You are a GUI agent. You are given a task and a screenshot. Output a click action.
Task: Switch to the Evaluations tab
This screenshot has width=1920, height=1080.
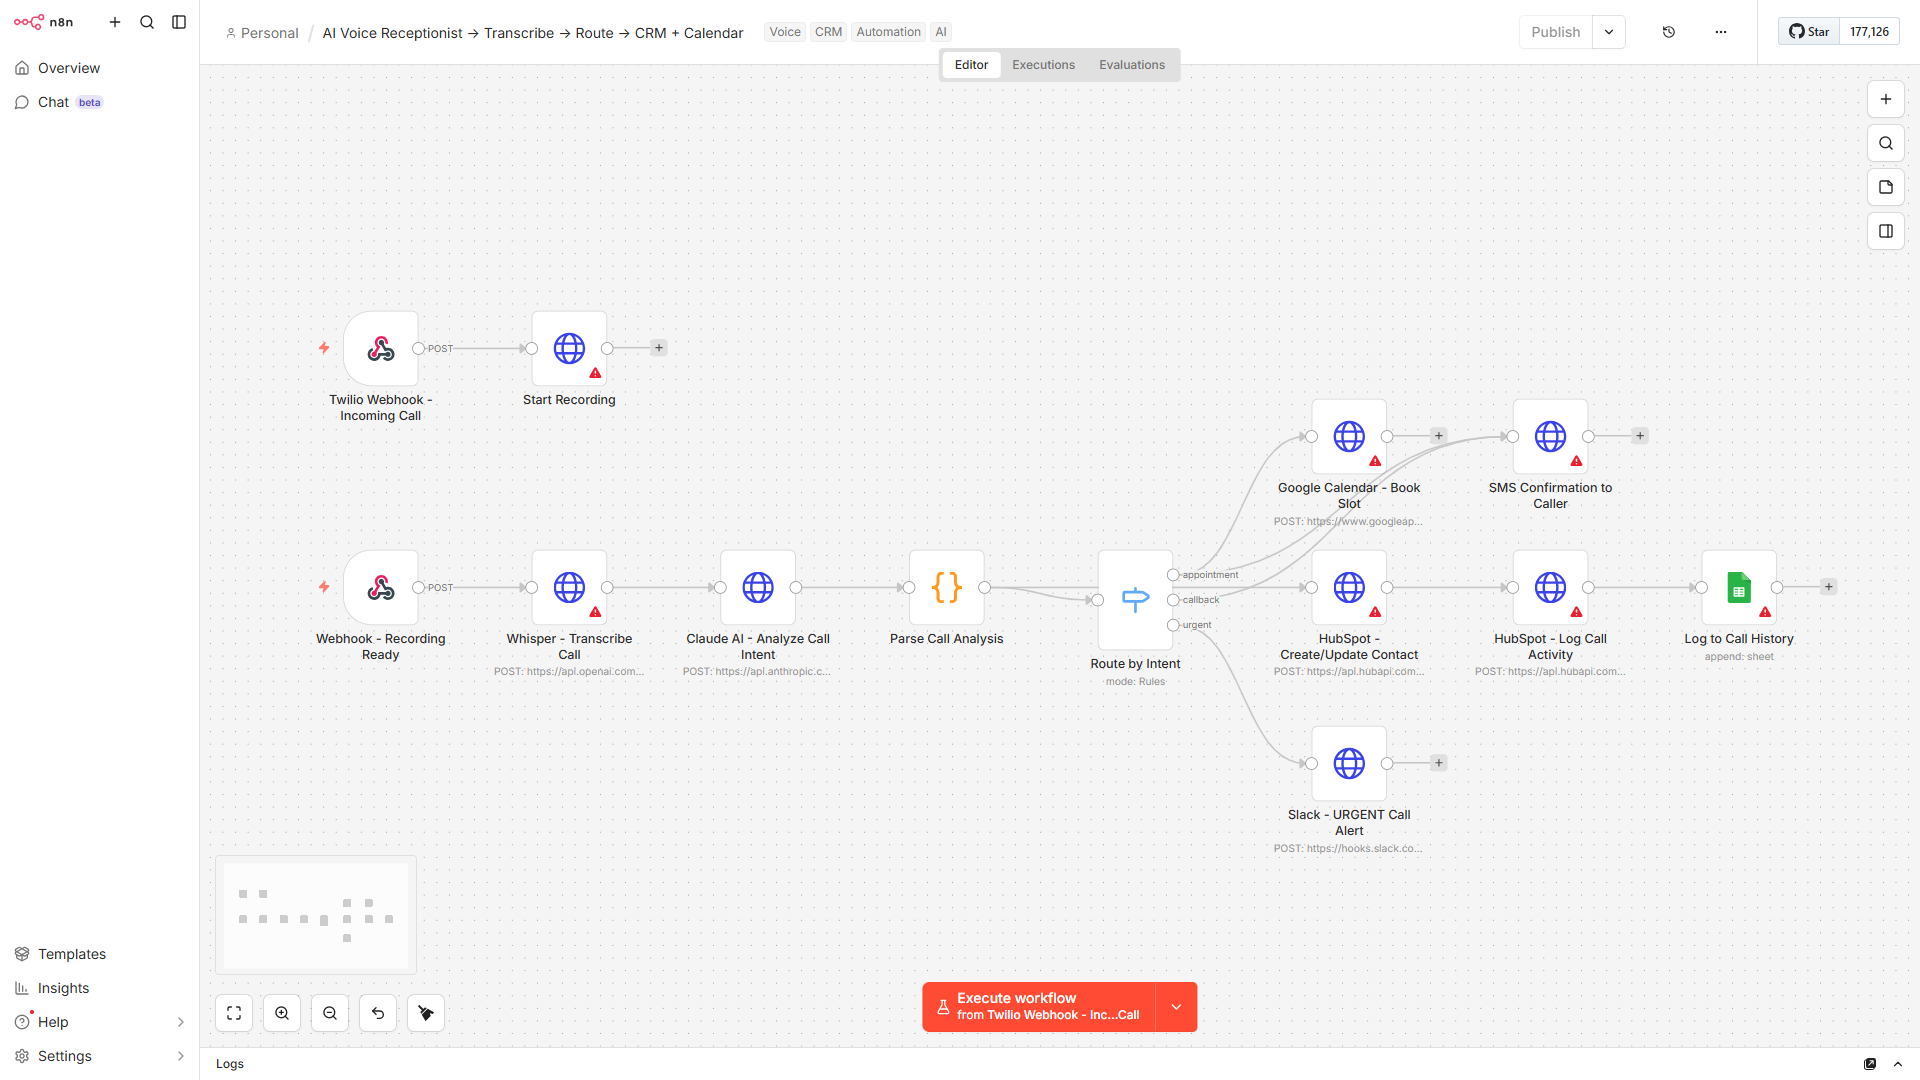tap(1131, 64)
